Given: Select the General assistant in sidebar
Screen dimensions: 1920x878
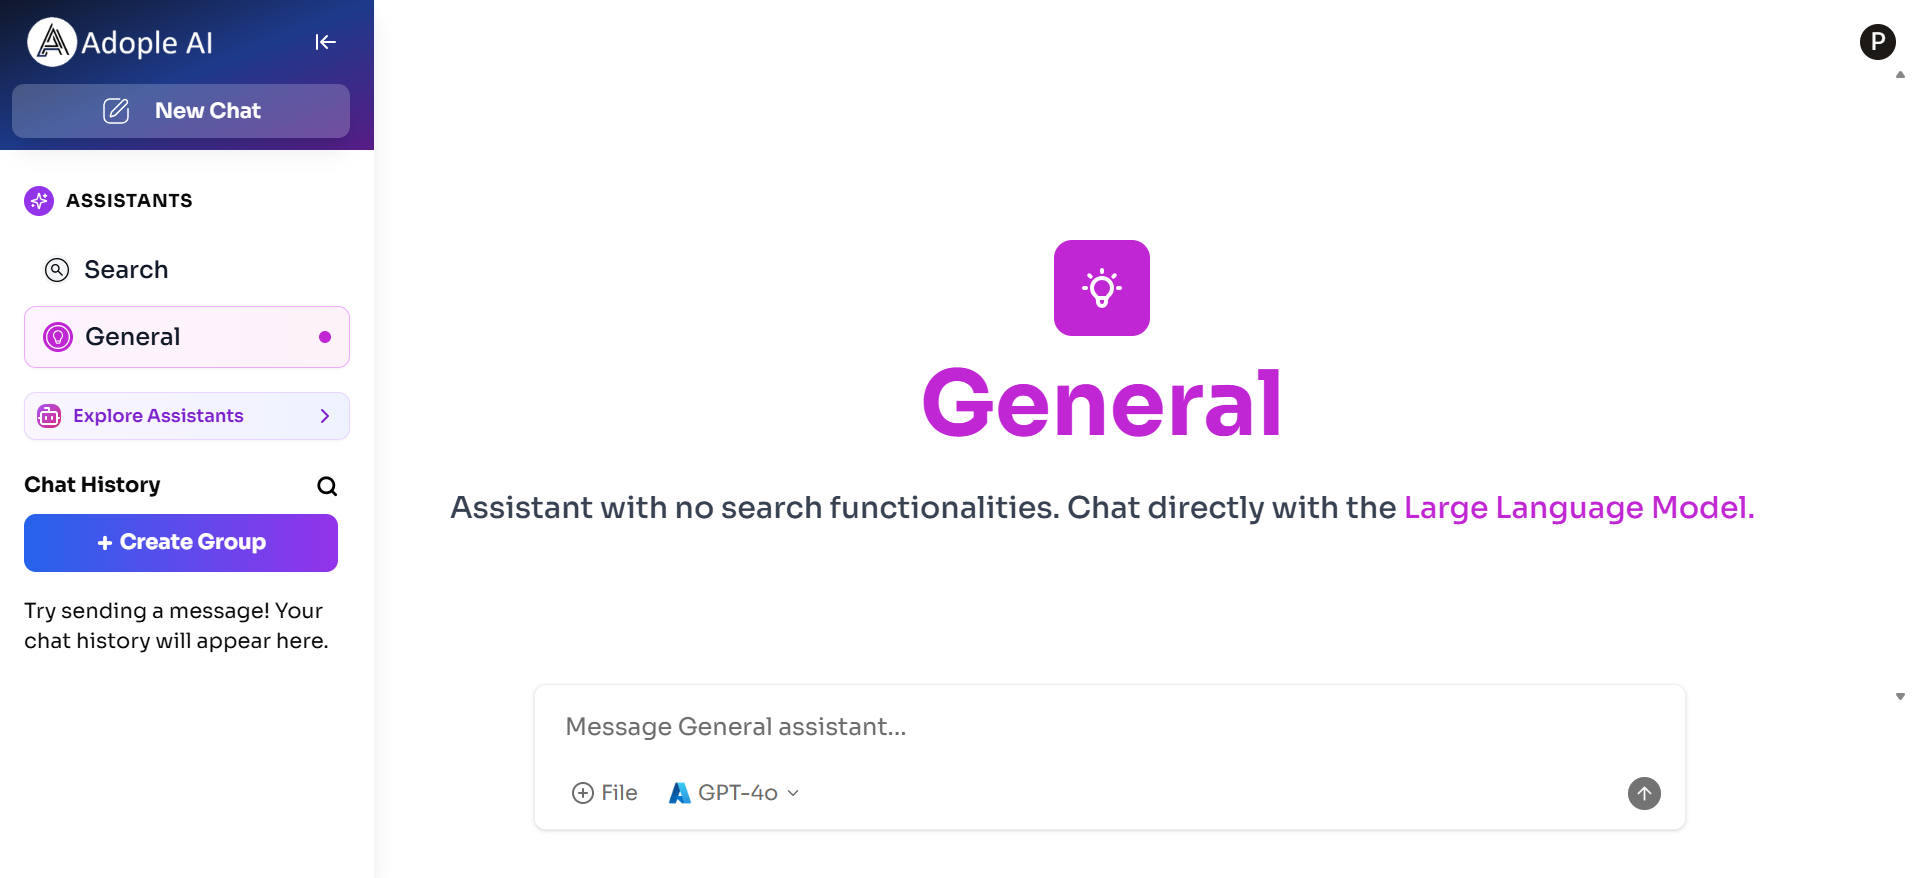Looking at the screenshot, I should tap(133, 337).
